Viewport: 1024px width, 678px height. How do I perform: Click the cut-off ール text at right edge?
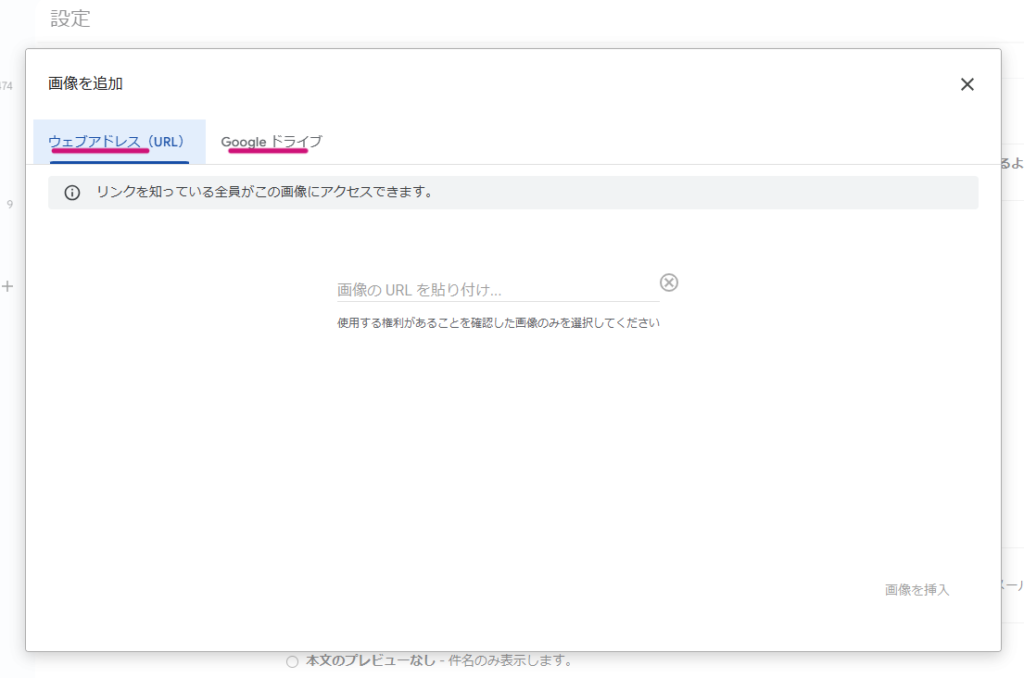click(x=1012, y=586)
